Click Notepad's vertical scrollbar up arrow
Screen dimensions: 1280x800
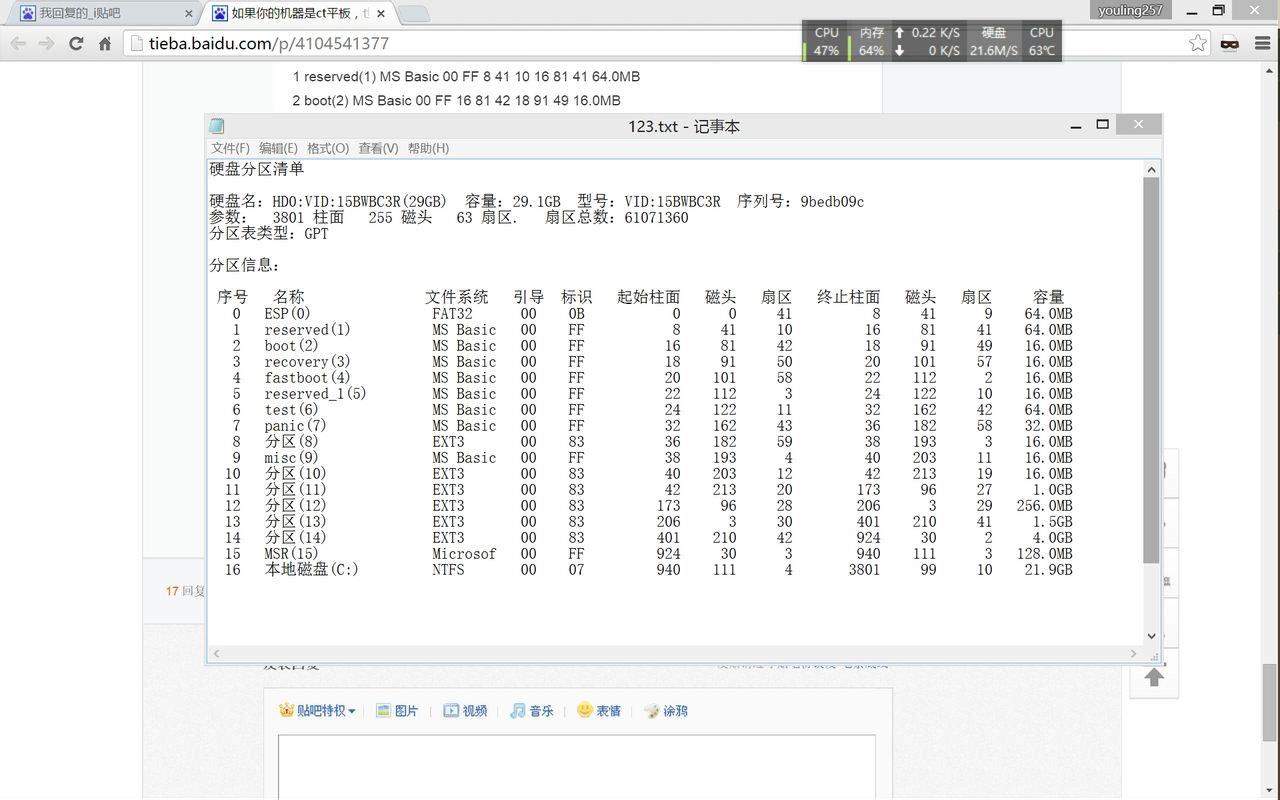pos(1151,169)
